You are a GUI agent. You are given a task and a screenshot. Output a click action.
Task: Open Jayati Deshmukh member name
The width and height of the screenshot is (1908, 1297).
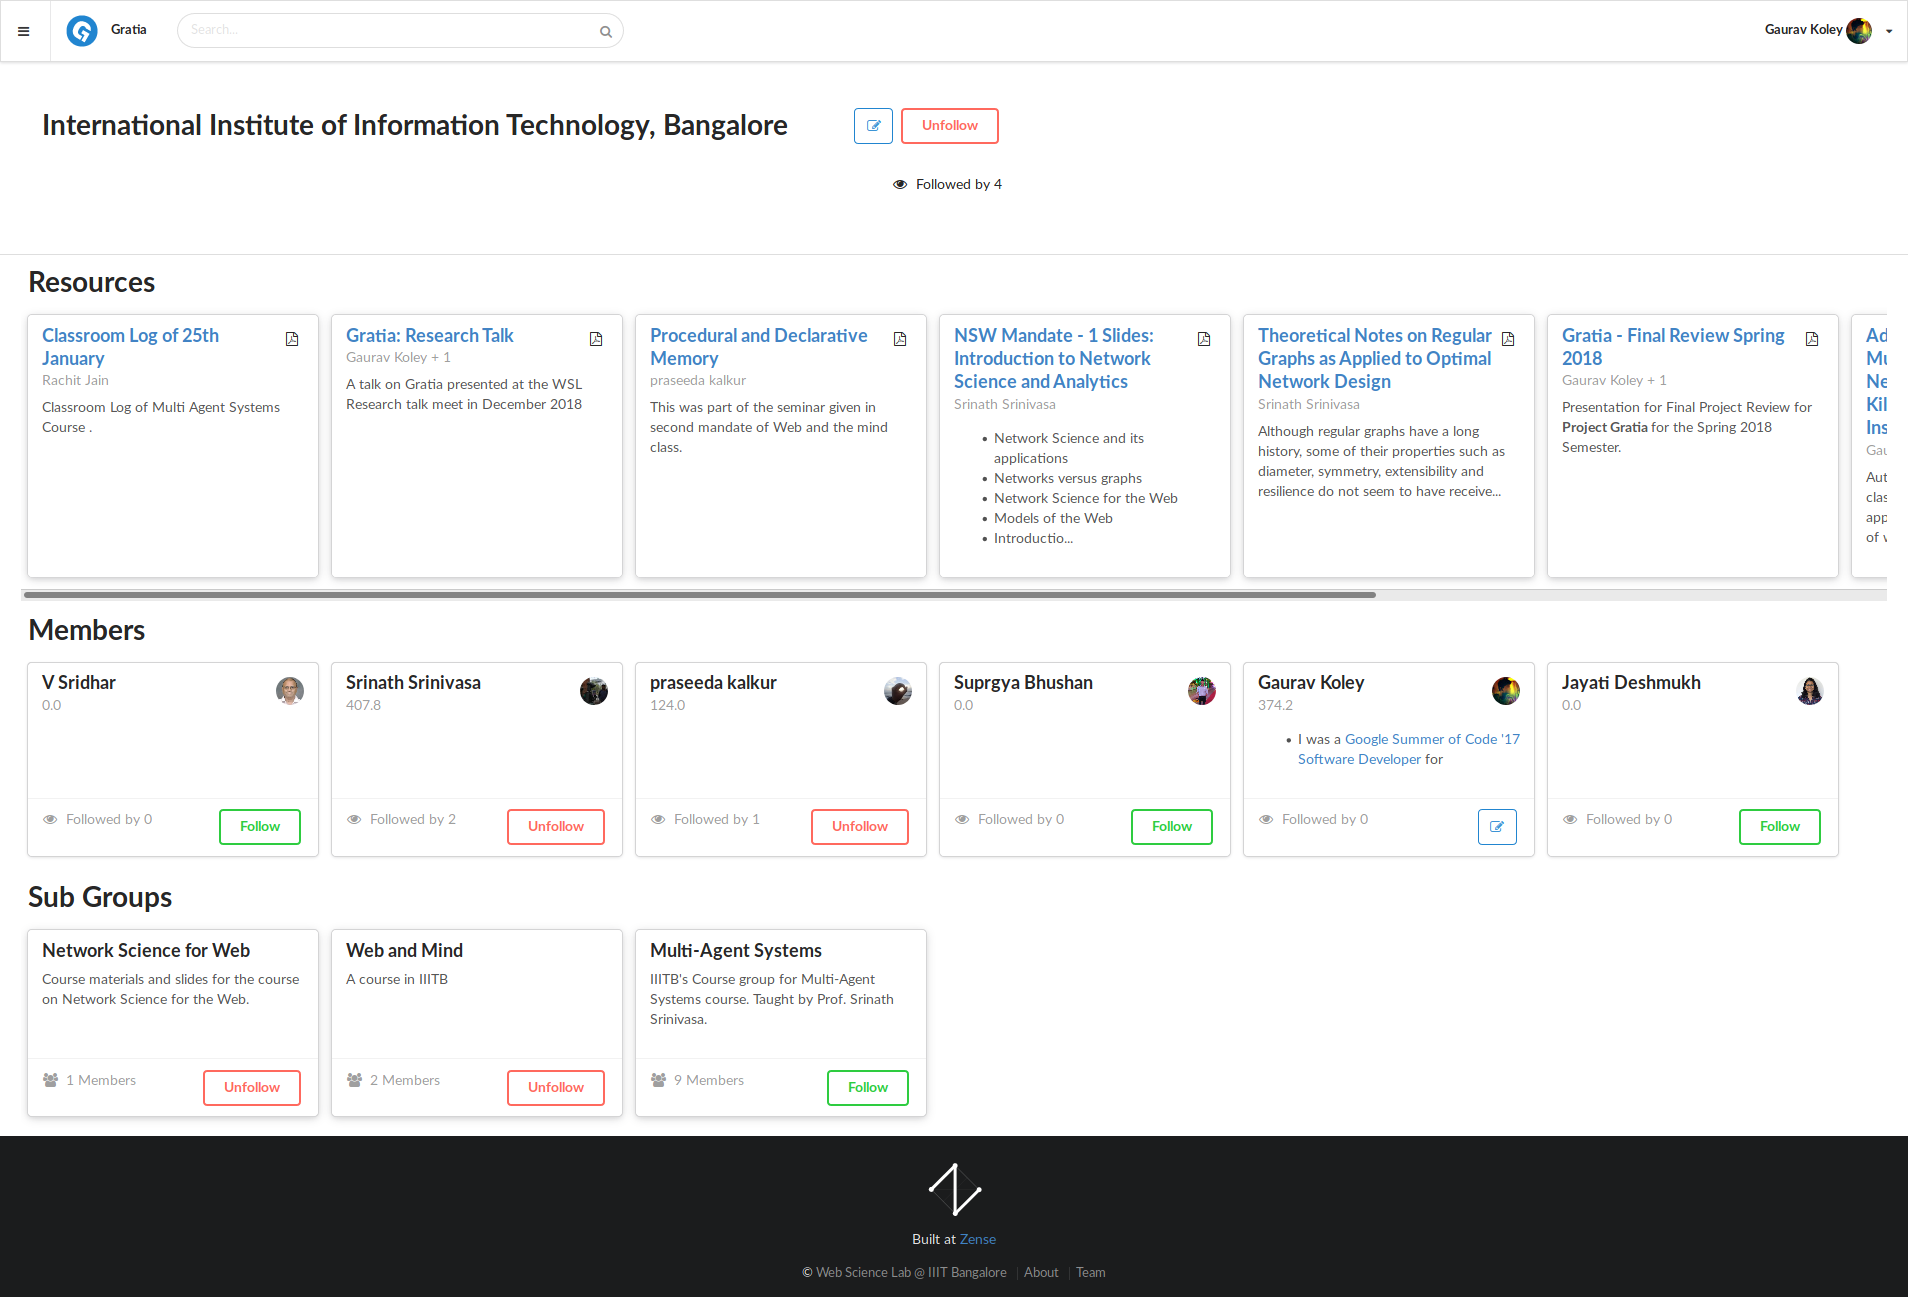click(x=1631, y=683)
